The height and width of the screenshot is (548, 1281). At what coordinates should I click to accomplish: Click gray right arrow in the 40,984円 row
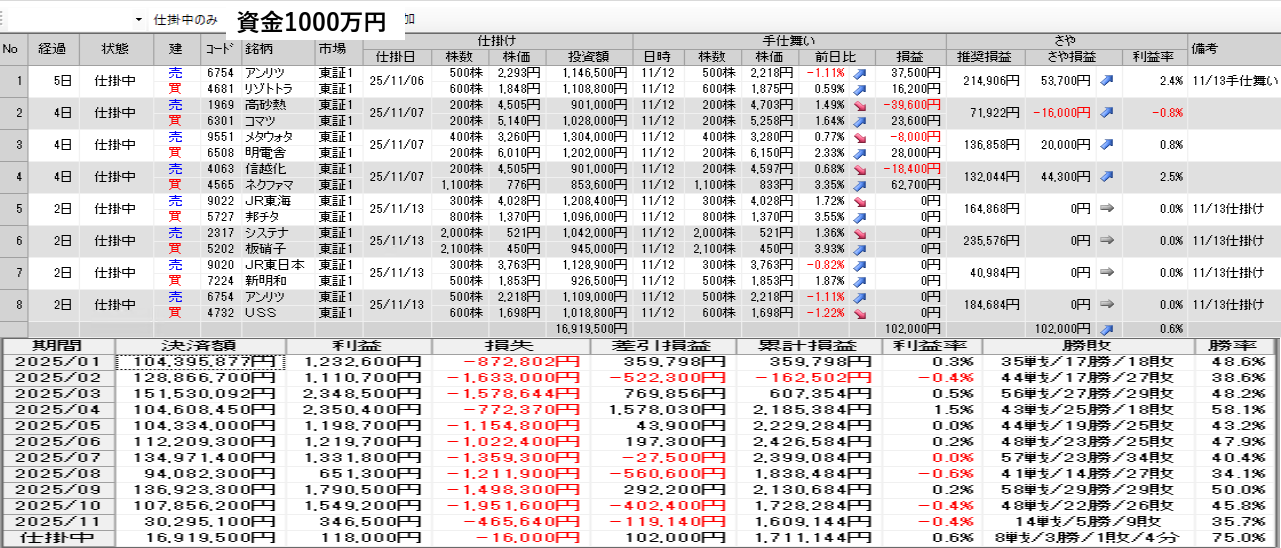1106,273
